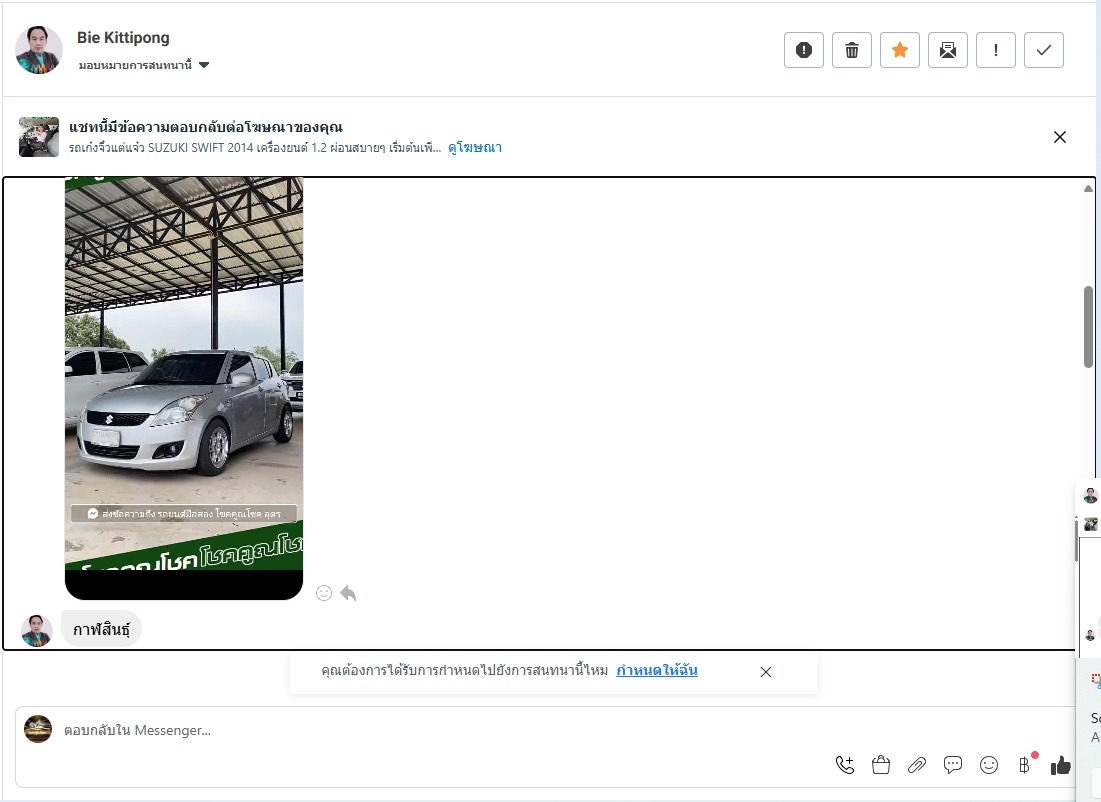
Task: React to car image with emoji
Action: (324, 593)
